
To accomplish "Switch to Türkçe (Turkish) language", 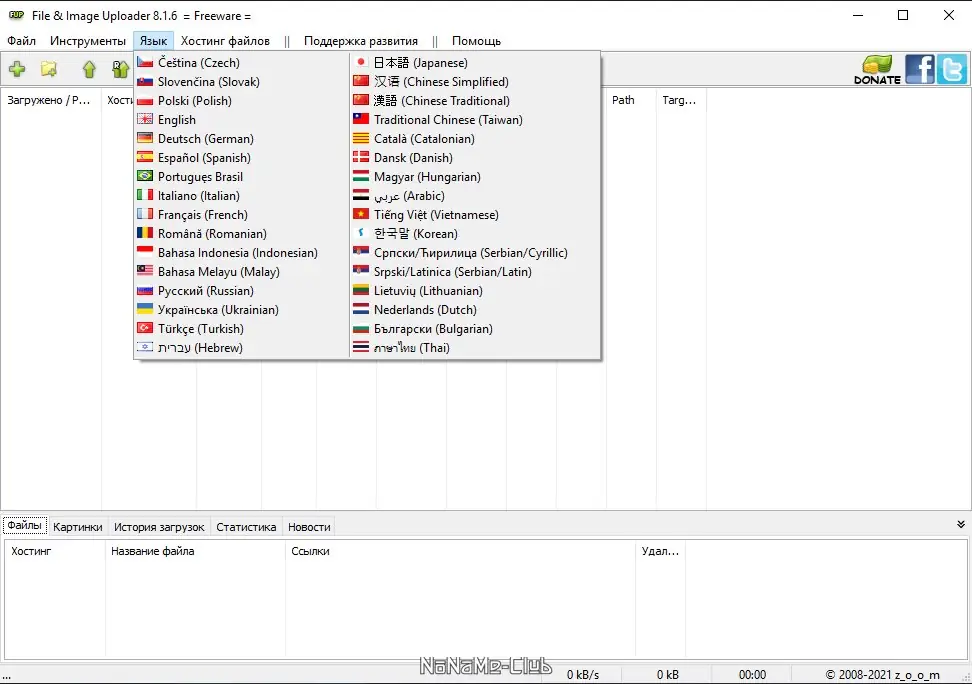I will pos(242,329).
